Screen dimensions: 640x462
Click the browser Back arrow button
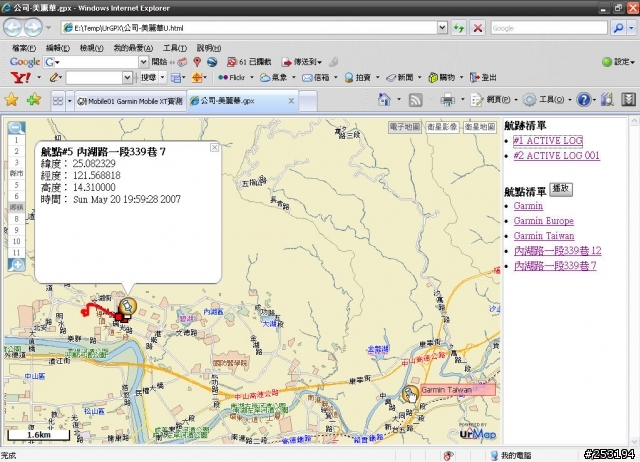tap(13, 28)
